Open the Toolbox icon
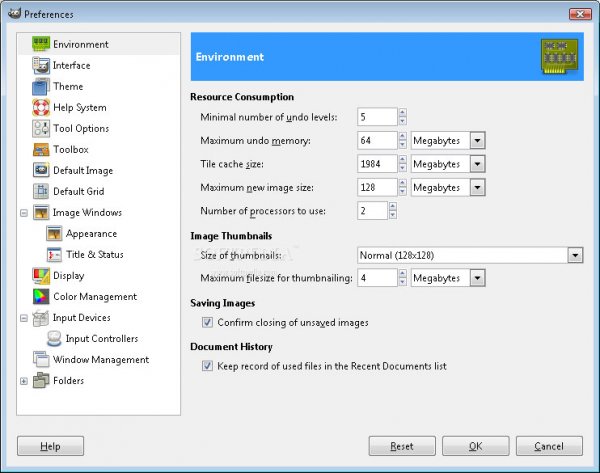 [41, 150]
